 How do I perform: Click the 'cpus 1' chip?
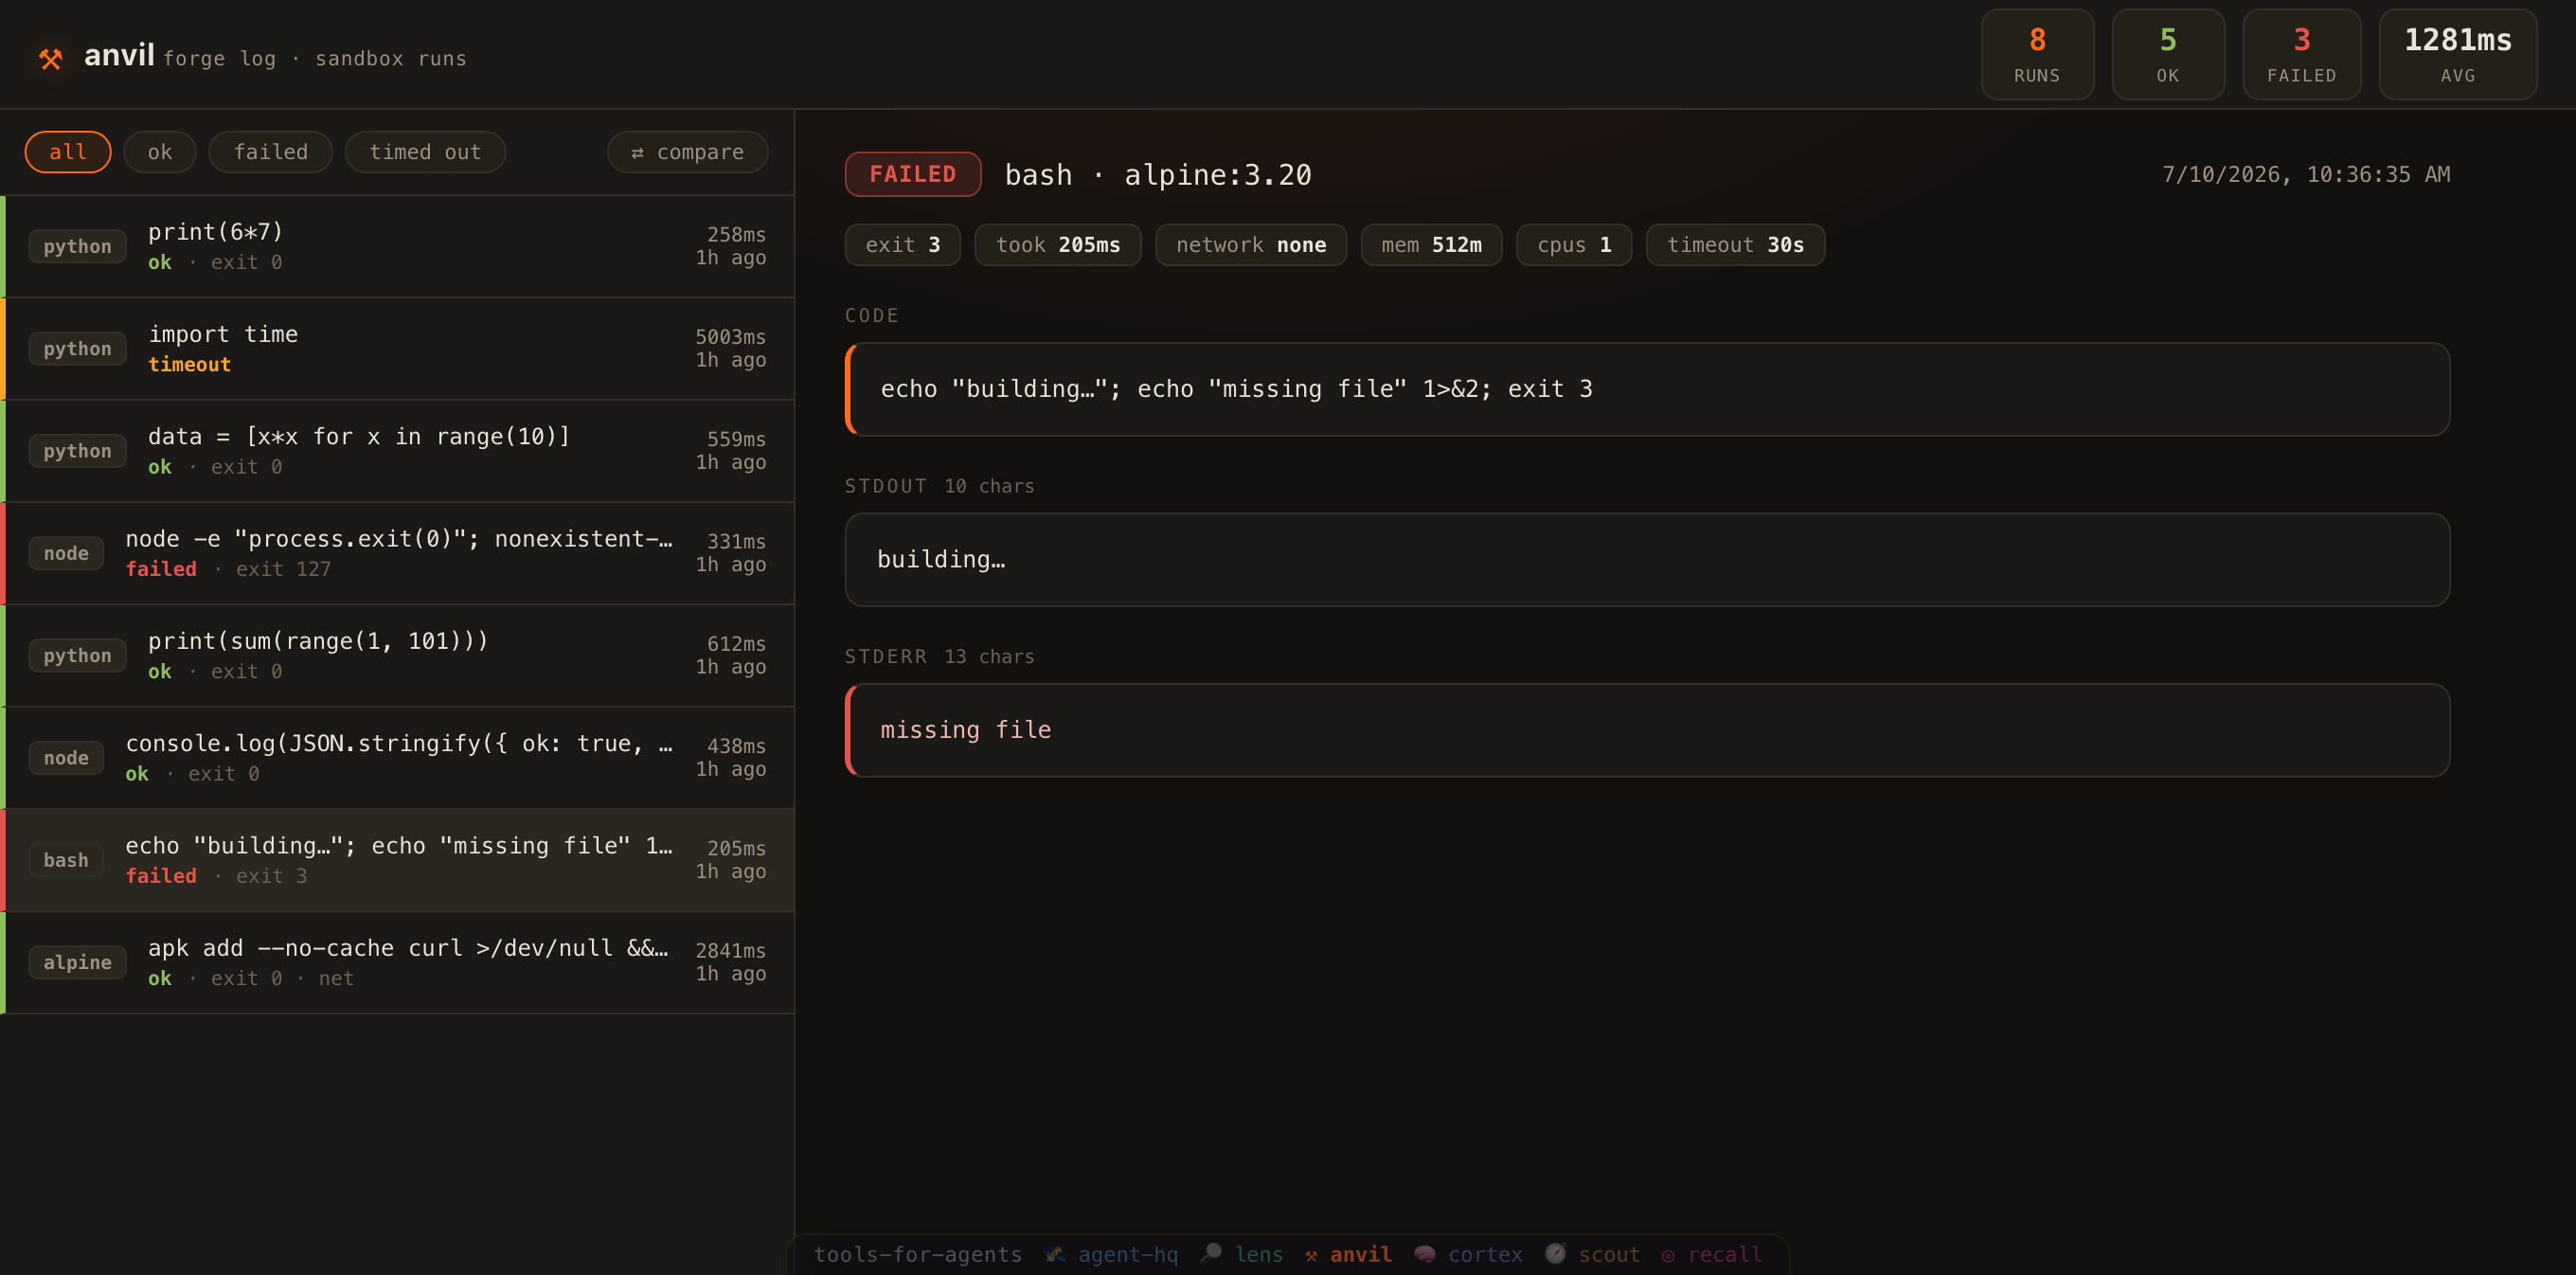(1574, 245)
